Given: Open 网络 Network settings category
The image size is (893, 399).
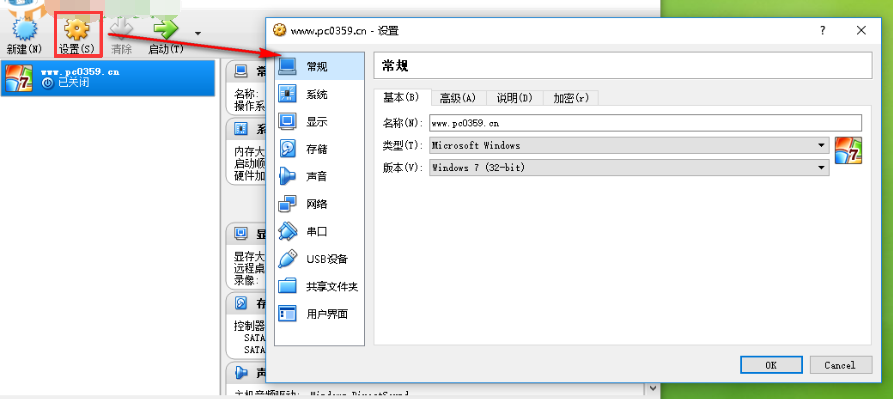Looking at the screenshot, I should click(319, 204).
